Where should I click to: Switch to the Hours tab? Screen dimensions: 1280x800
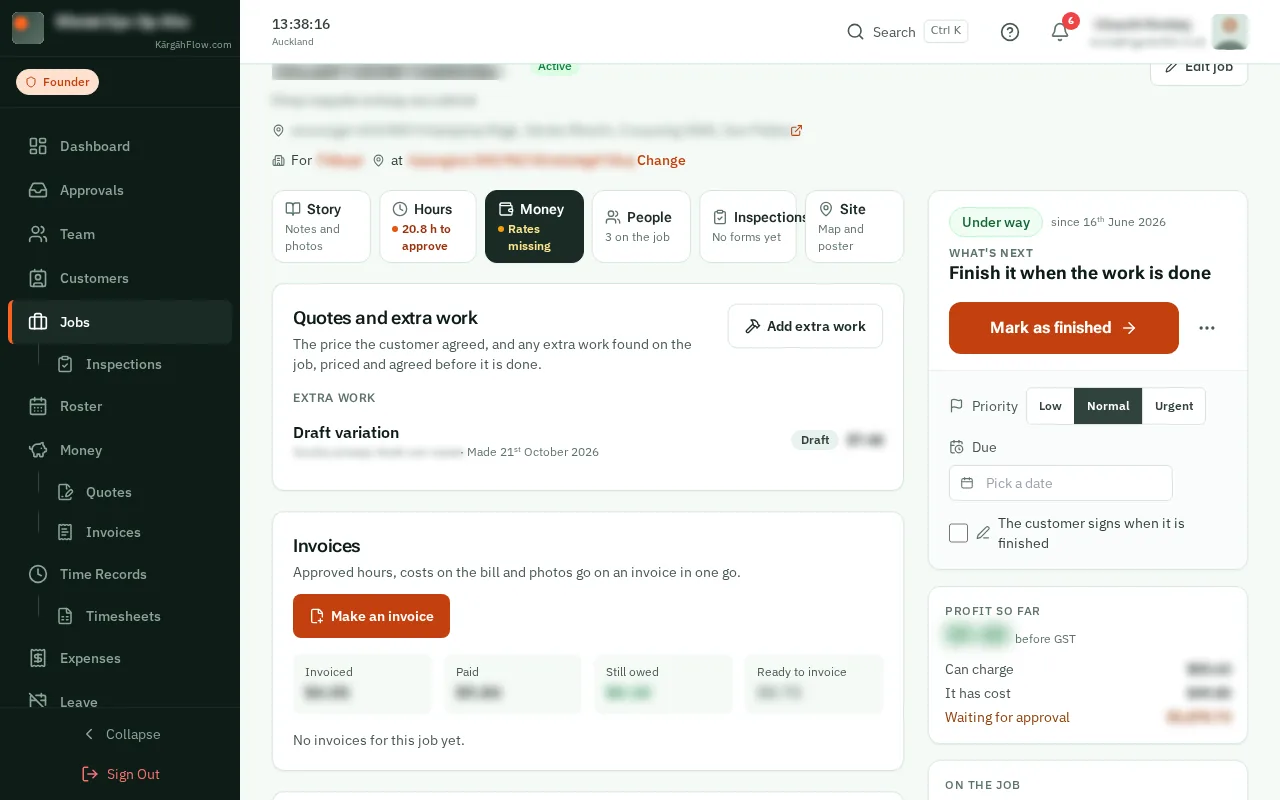428,227
